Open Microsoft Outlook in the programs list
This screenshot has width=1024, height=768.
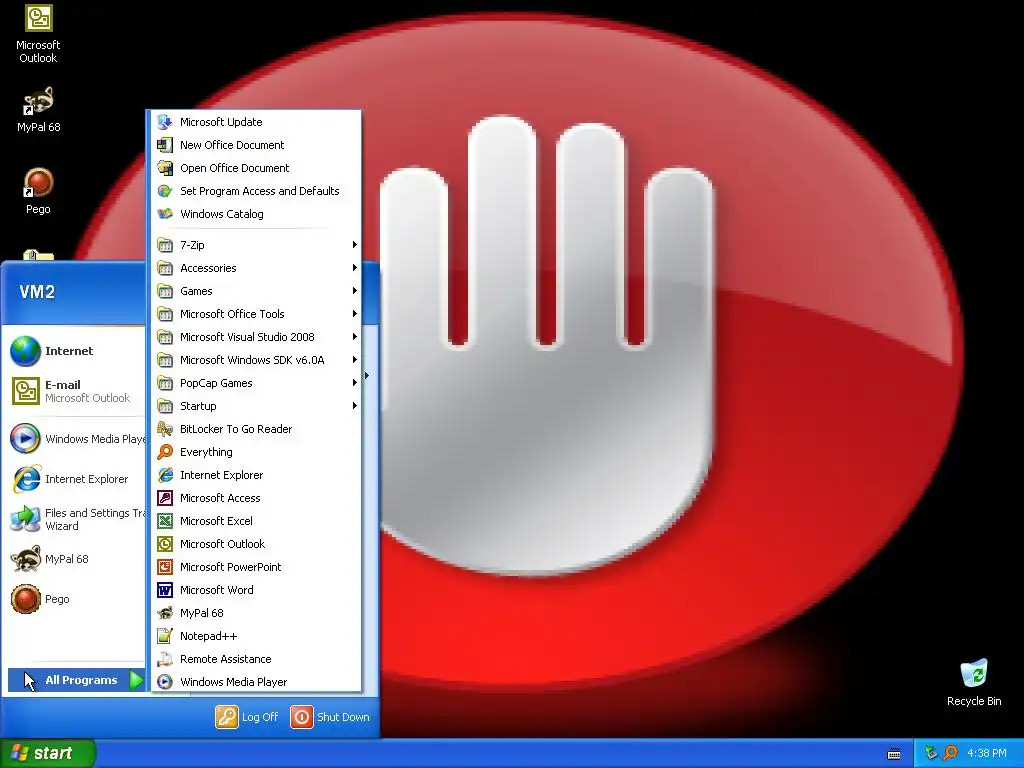[256, 544]
